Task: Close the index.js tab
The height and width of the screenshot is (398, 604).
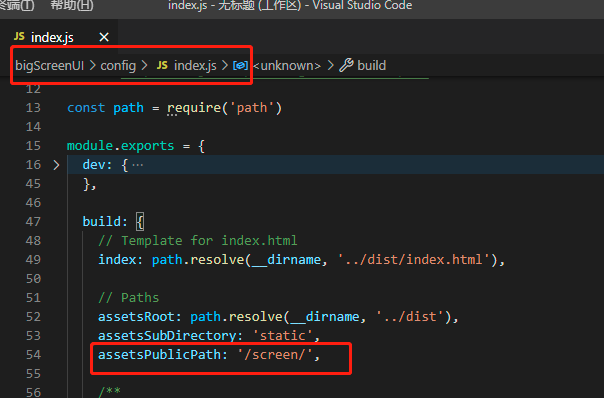Action: click(104, 37)
